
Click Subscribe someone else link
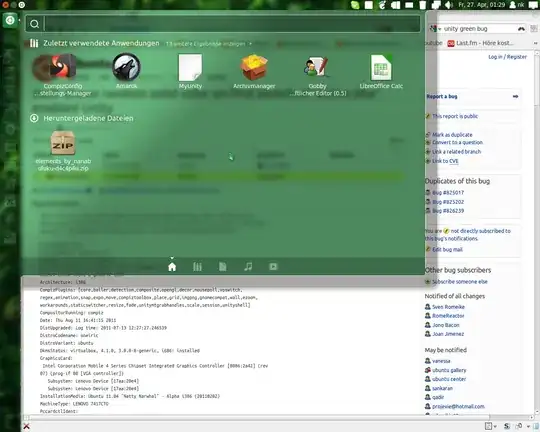pos(460,282)
